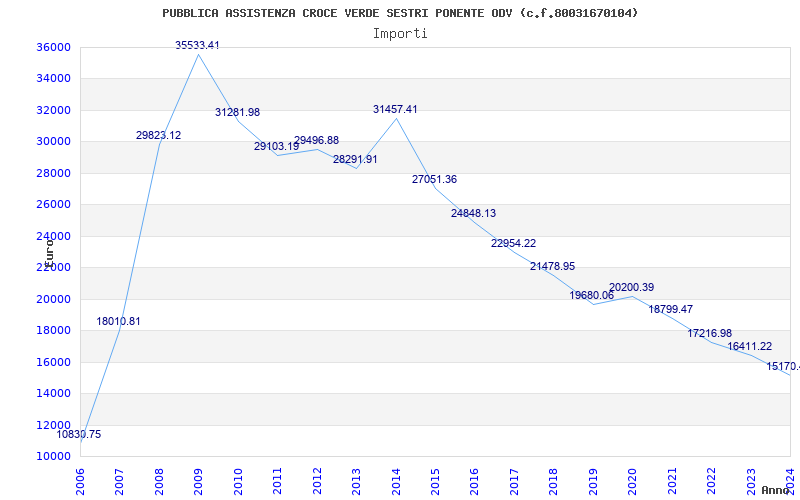Select the 16411.22 data label
Image resolution: width=800 pixels, height=500 pixels.
point(749,347)
